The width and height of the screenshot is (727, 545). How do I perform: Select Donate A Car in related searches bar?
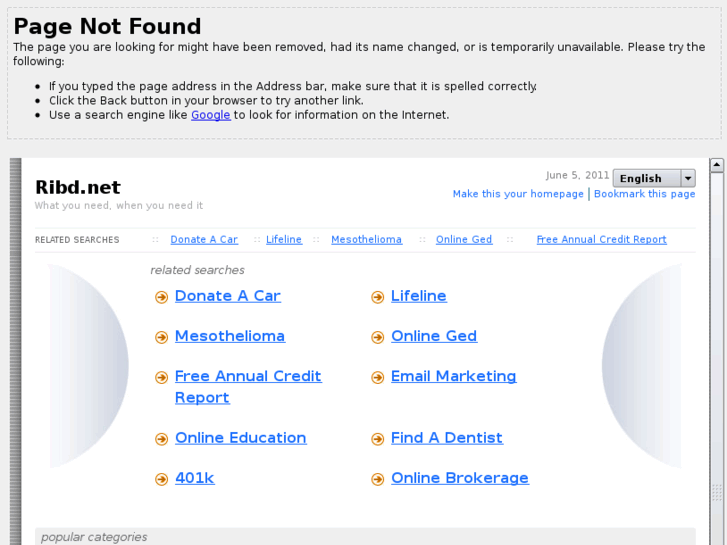point(204,240)
